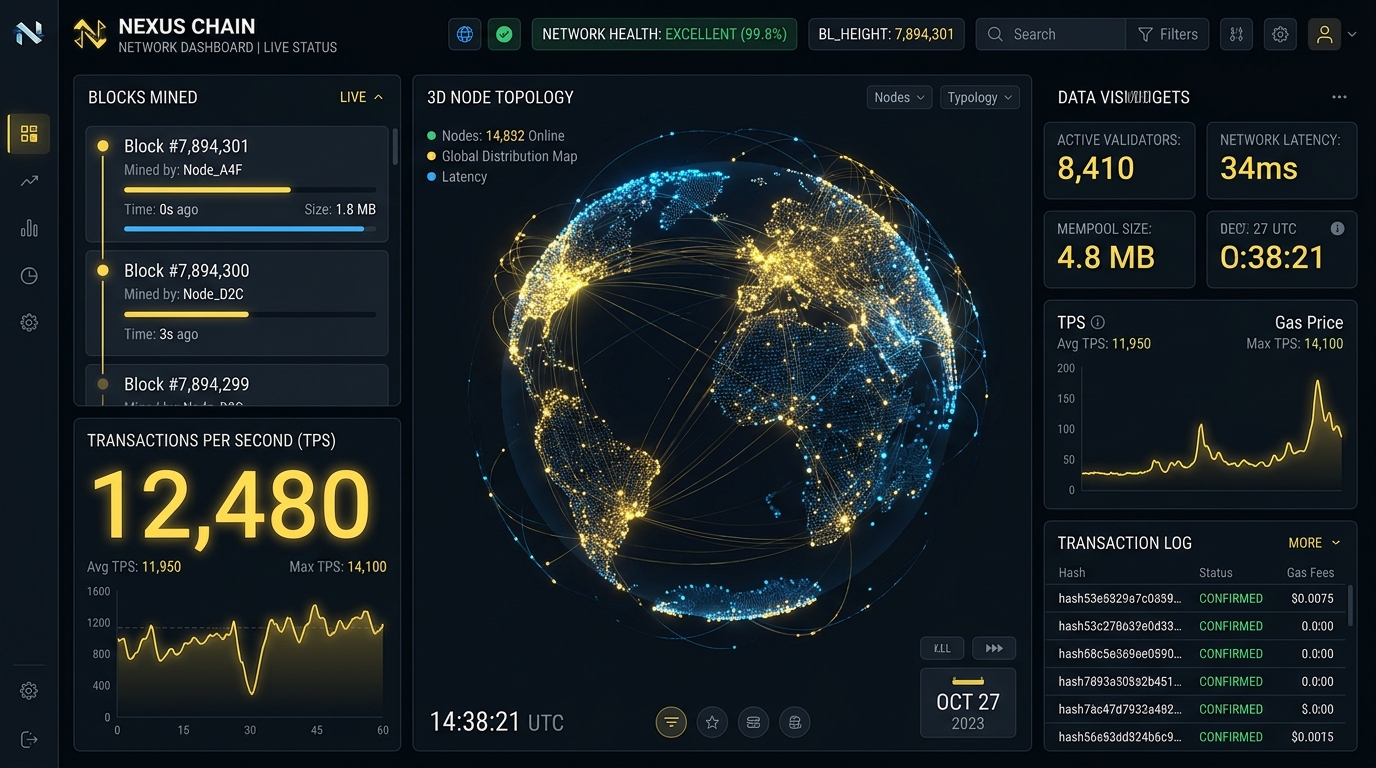1376x768 pixels.
Task: Open the trend line analytics sidebar icon
Action: [x=29, y=181]
